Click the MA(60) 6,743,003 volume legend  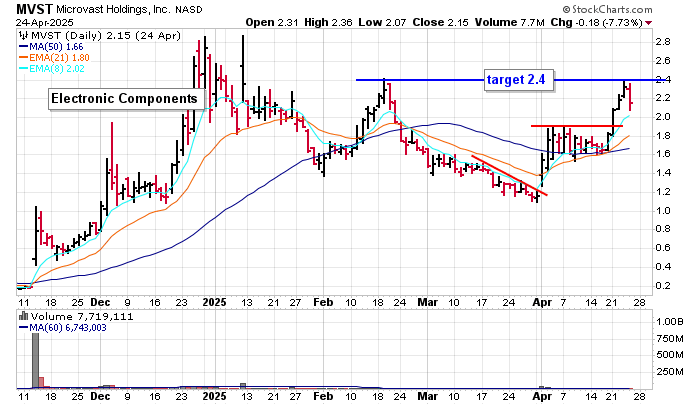click(62, 328)
